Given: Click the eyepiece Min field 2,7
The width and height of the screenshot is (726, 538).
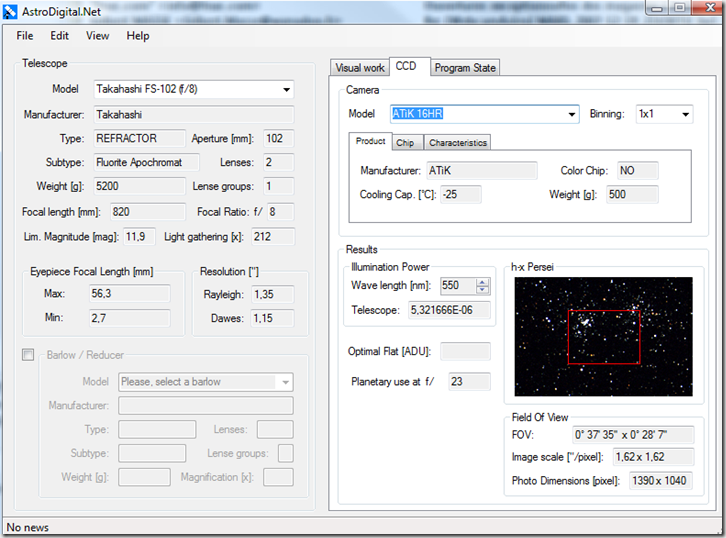Looking at the screenshot, I should tap(130, 318).
